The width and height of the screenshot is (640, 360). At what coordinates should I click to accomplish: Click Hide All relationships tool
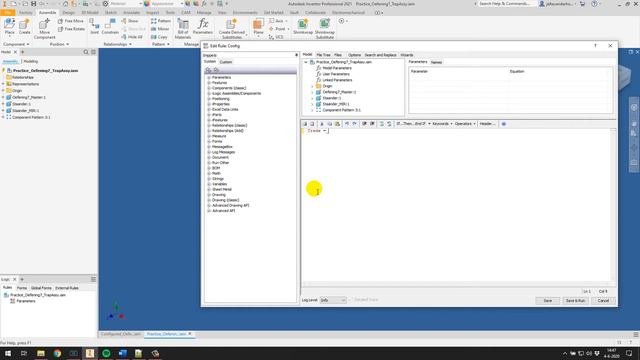click(132, 37)
